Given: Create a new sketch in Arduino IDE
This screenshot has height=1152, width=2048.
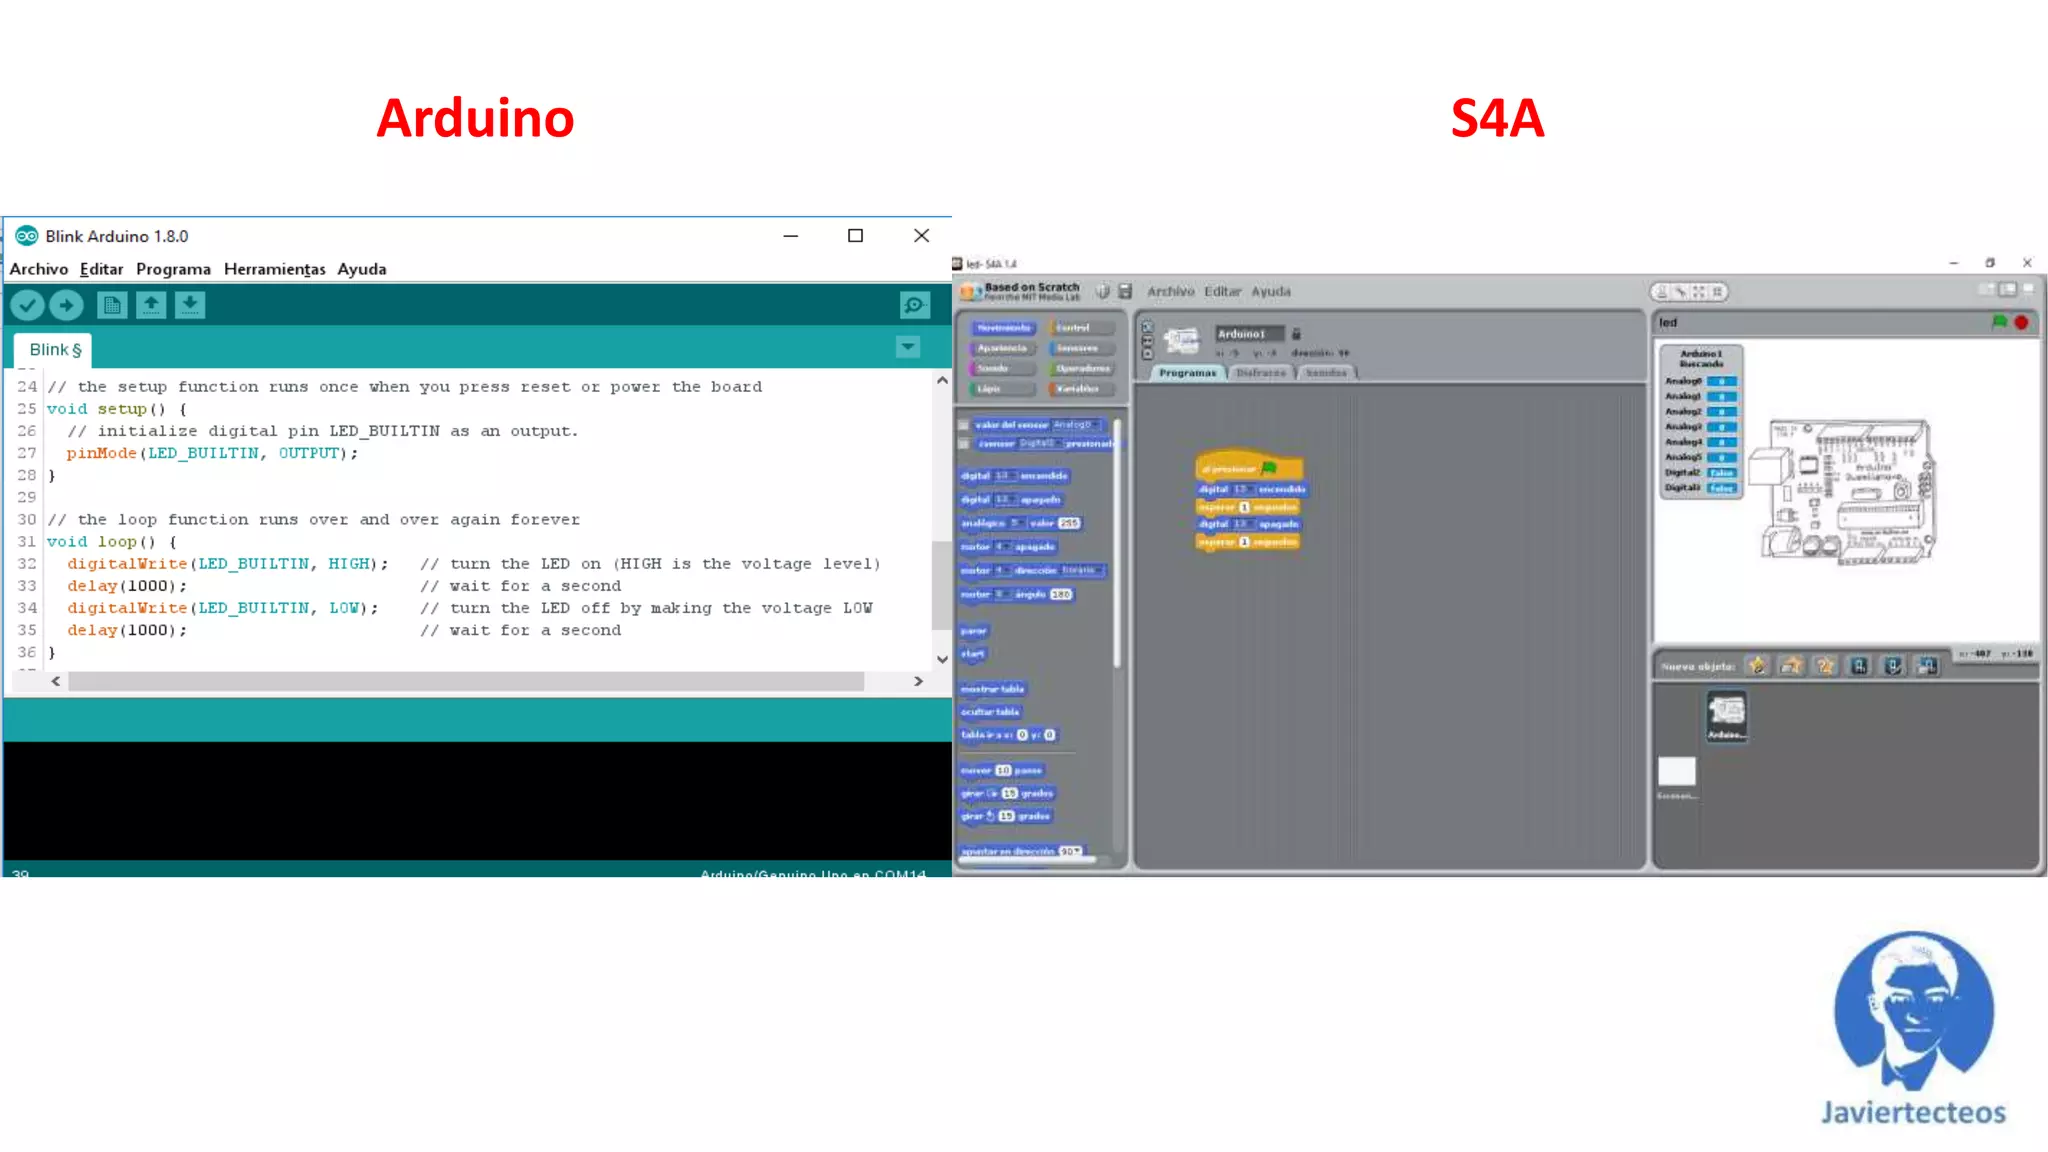Looking at the screenshot, I should [112, 305].
